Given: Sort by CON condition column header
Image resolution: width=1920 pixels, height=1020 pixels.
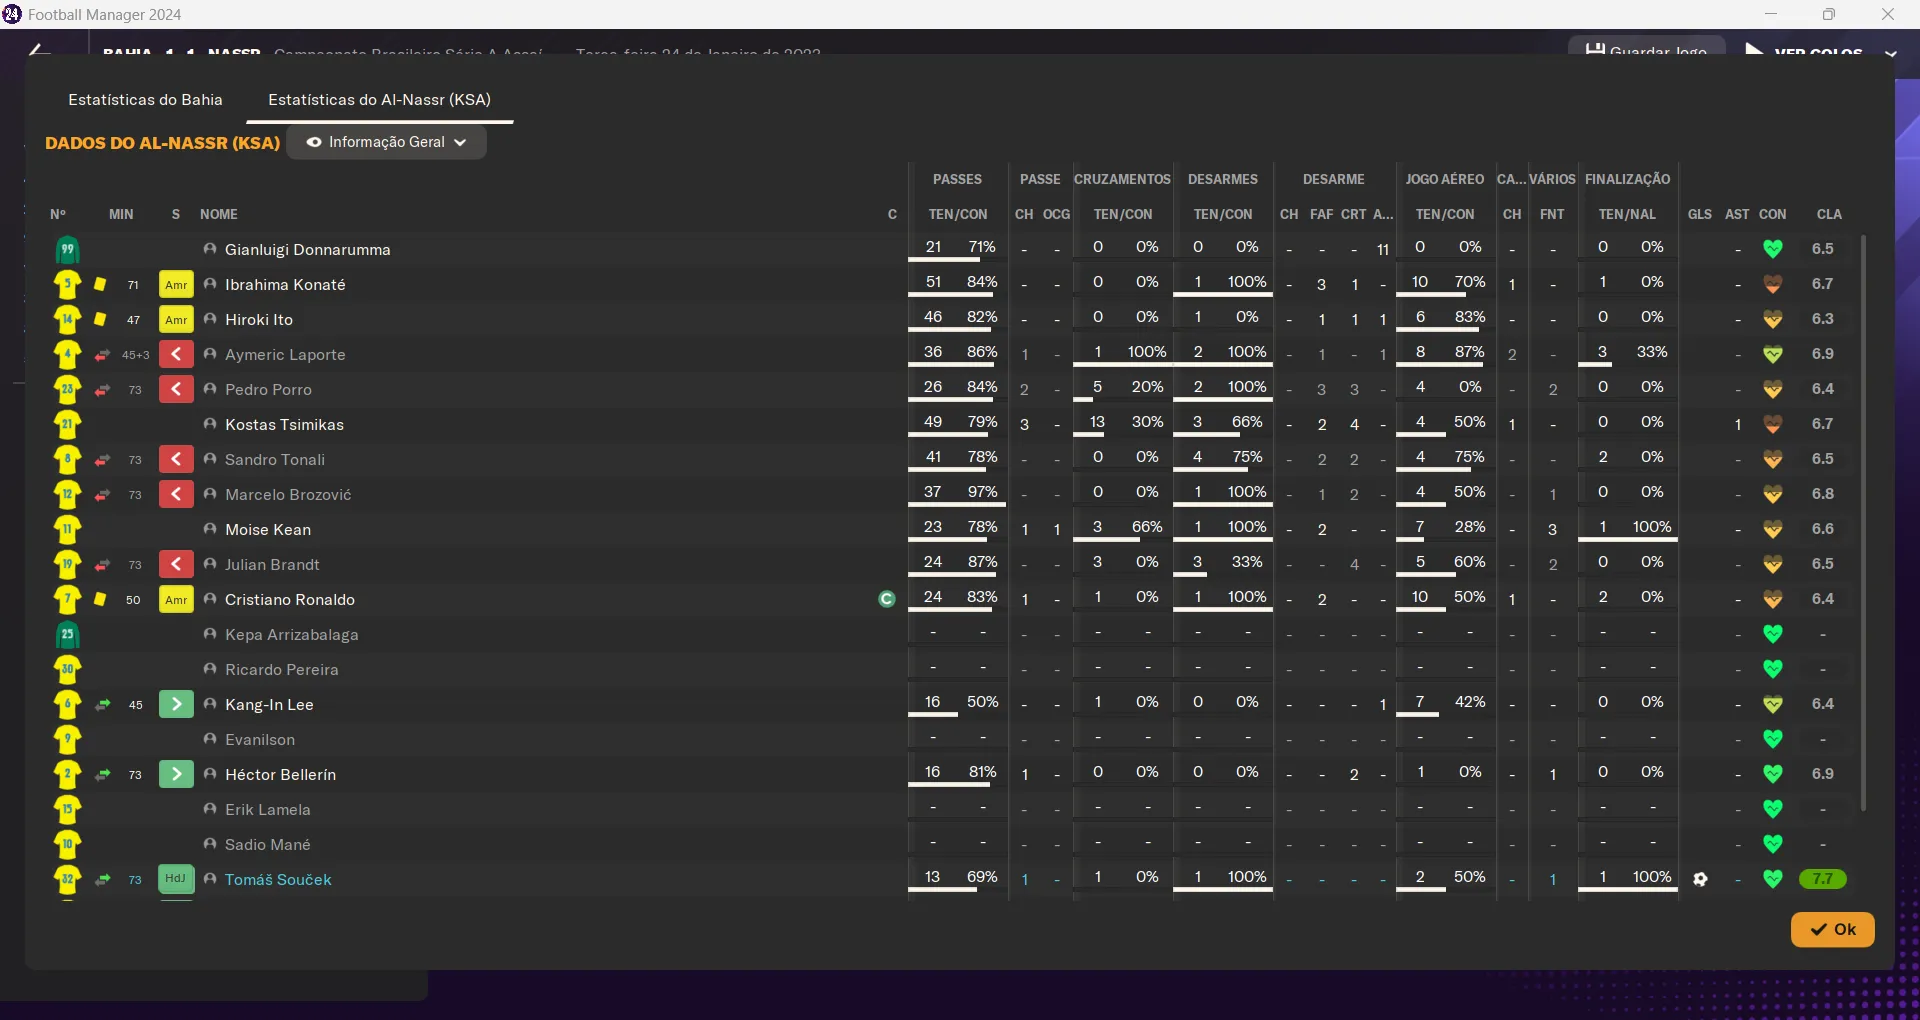Looking at the screenshot, I should point(1773,215).
